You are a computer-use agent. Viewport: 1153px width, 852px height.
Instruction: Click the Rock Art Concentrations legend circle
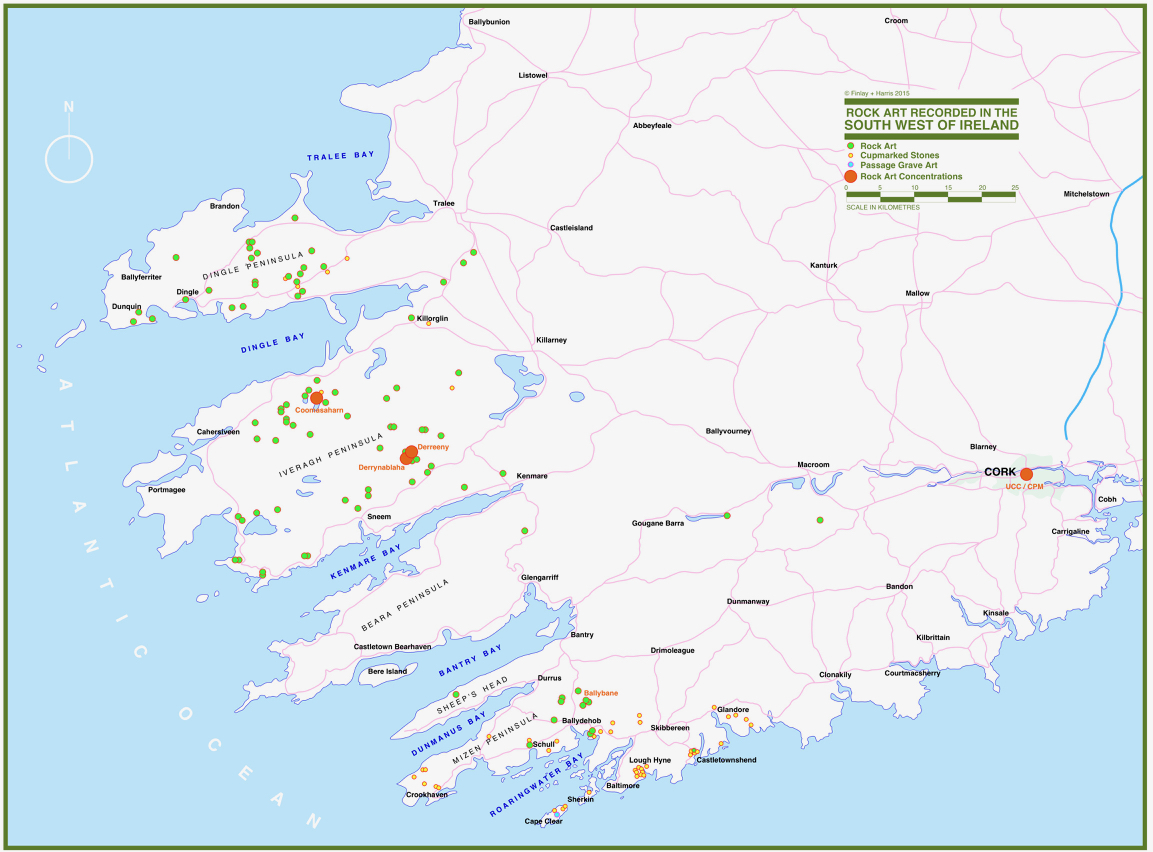[x=850, y=176]
